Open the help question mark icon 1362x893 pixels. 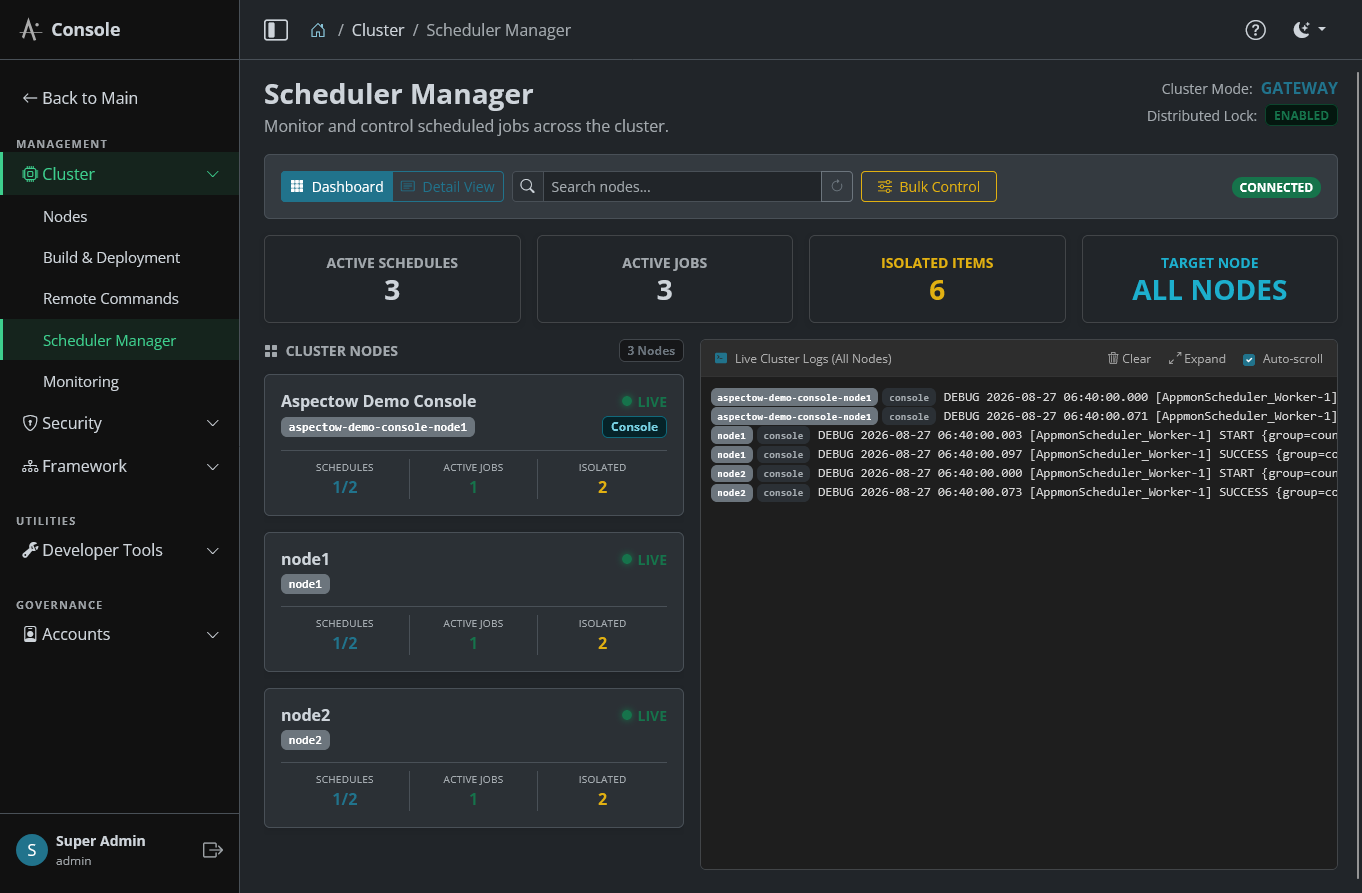click(x=1255, y=30)
